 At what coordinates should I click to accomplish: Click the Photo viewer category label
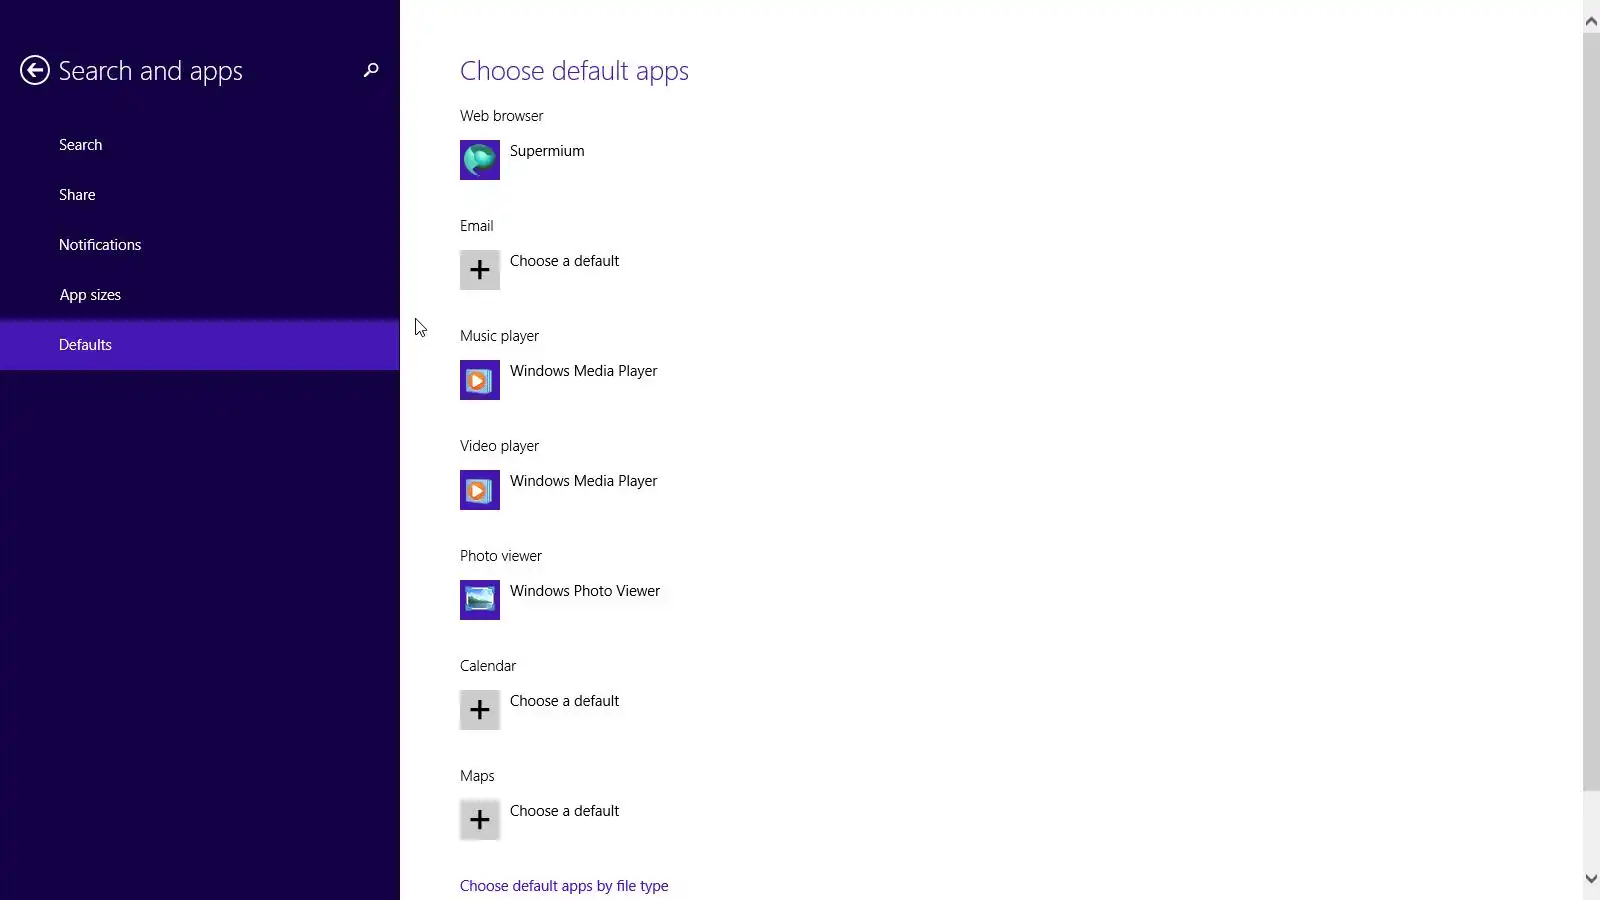coord(500,556)
